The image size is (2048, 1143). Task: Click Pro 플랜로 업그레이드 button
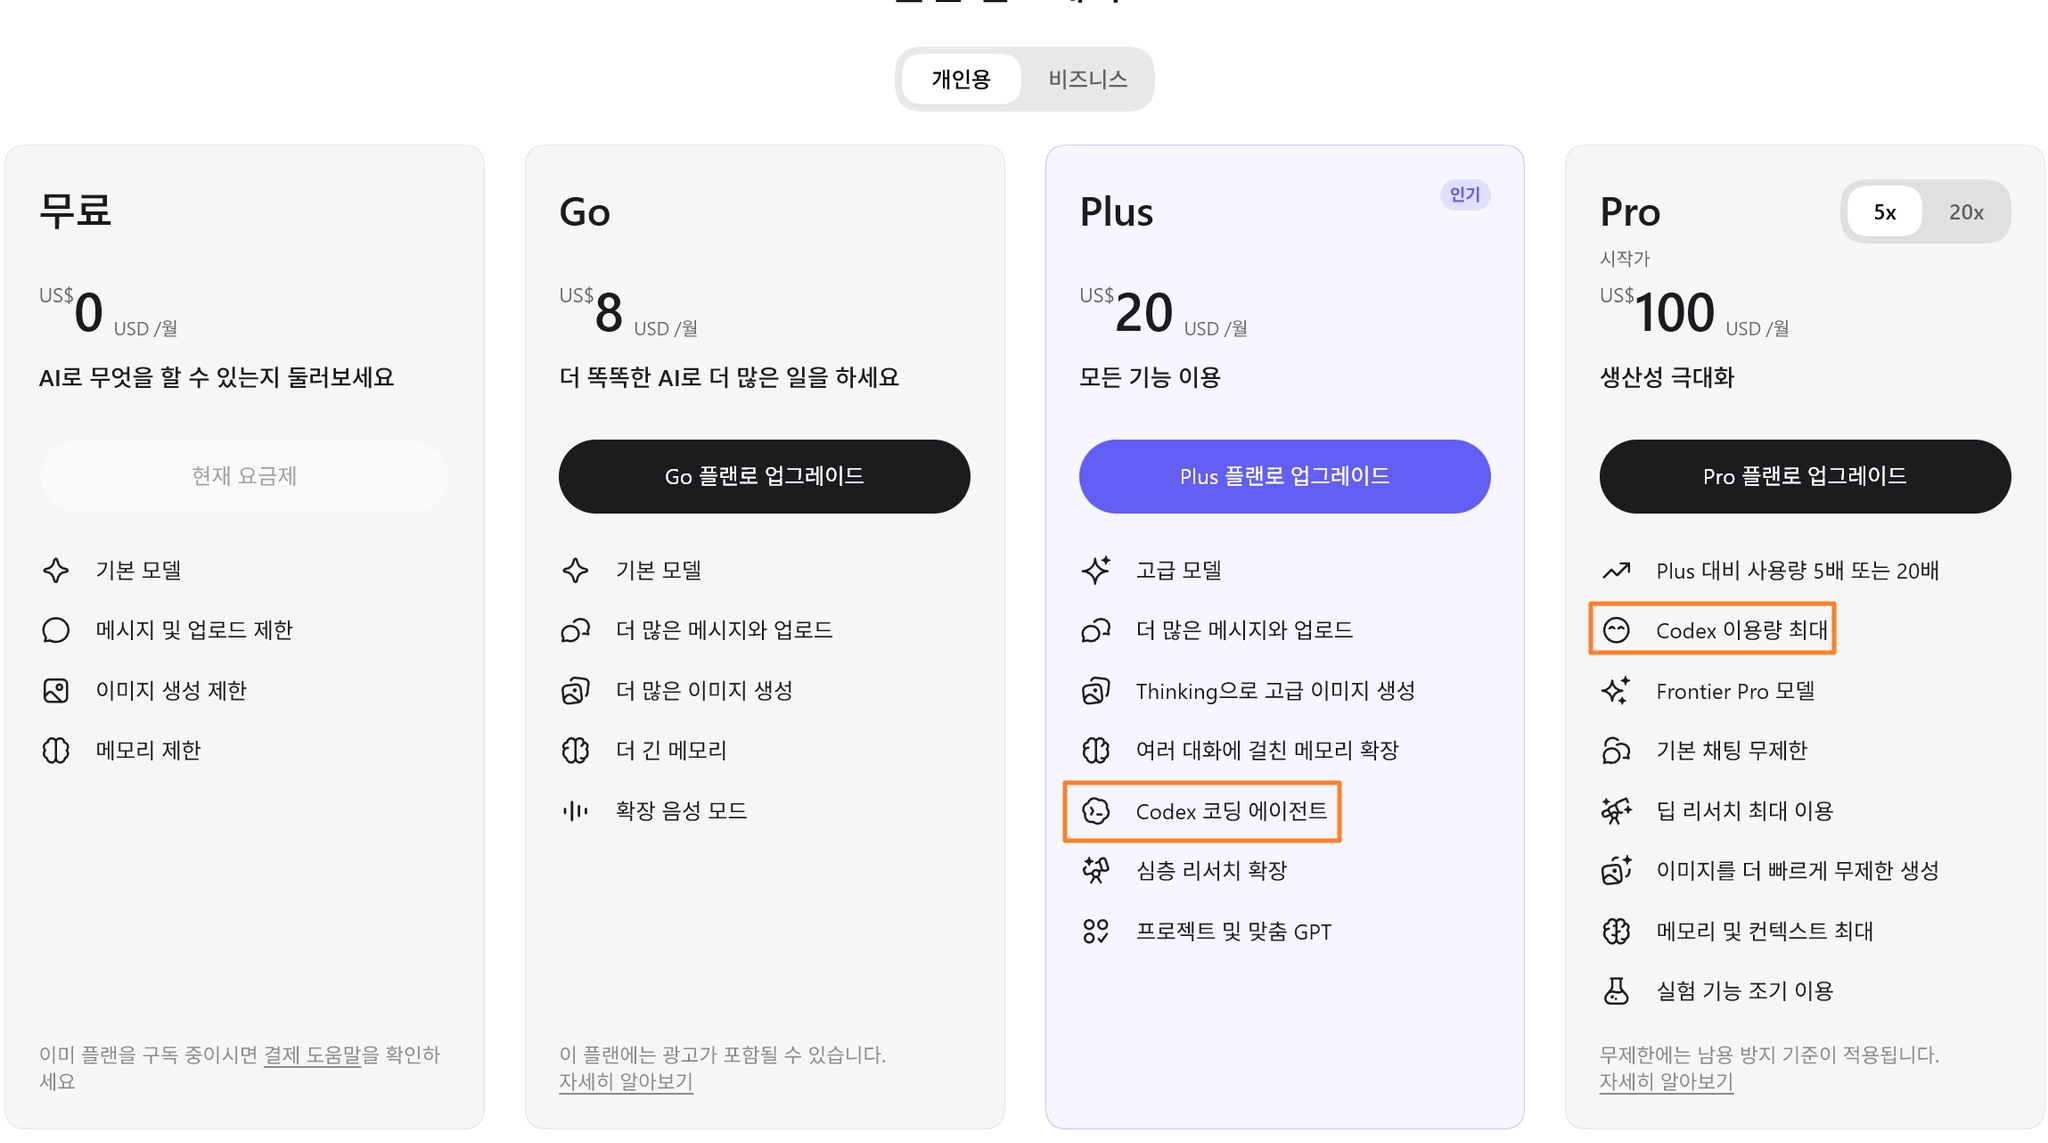[1805, 476]
